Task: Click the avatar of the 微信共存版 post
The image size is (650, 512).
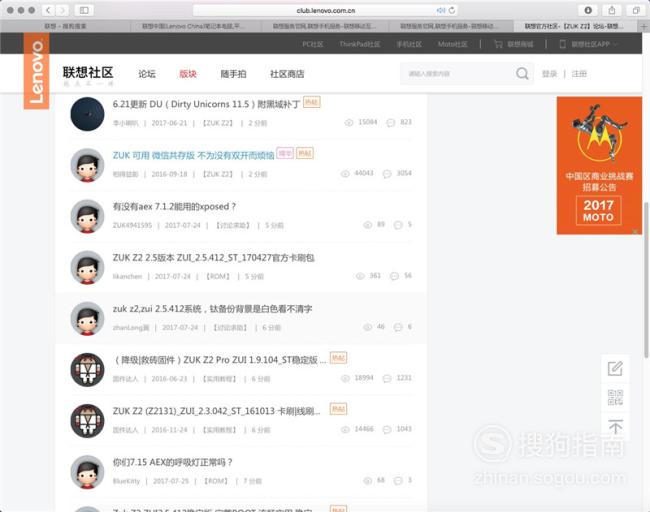Action: [87, 165]
